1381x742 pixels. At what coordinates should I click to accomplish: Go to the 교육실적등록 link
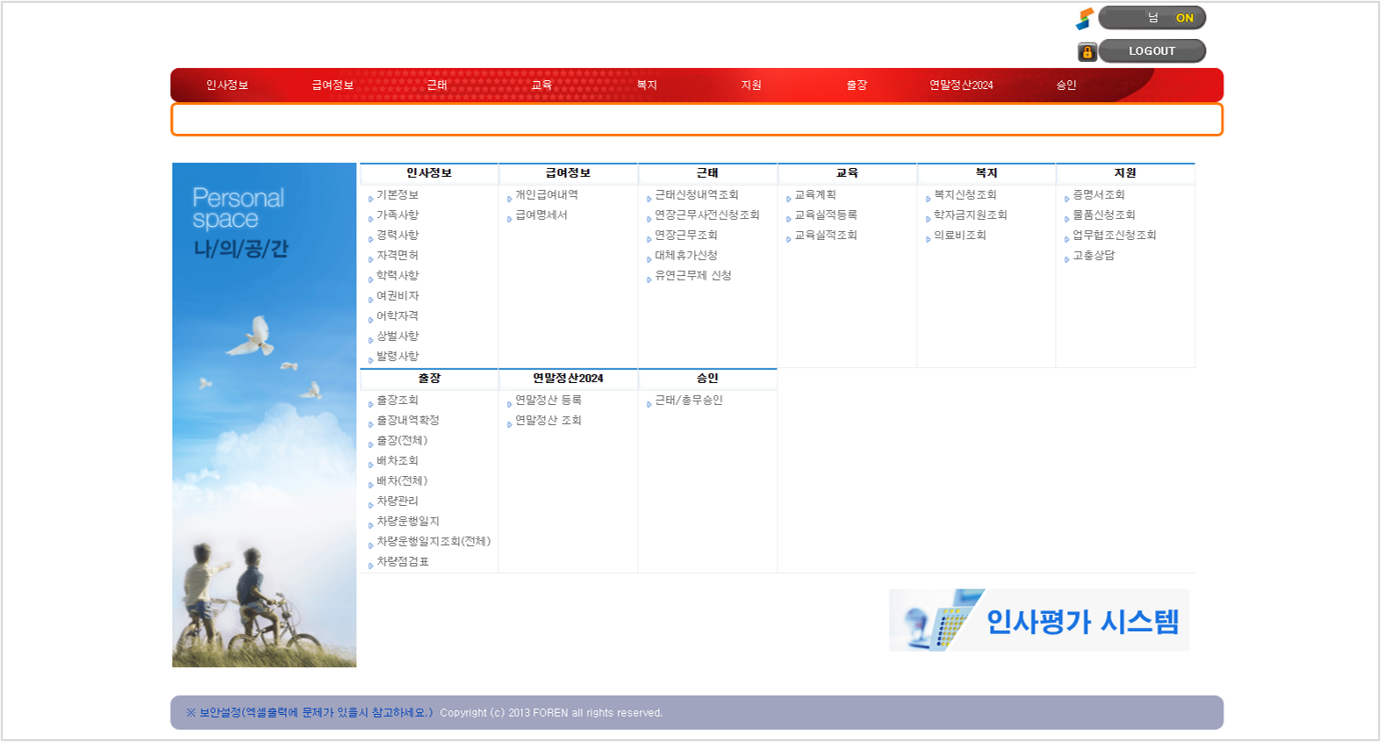click(825, 215)
